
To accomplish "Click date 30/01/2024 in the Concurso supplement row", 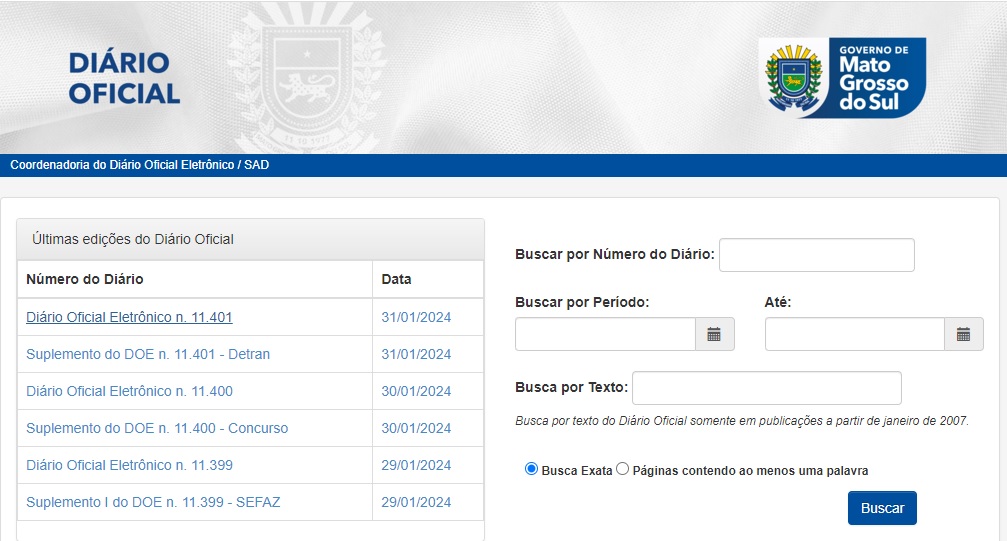I will [416, 429].
